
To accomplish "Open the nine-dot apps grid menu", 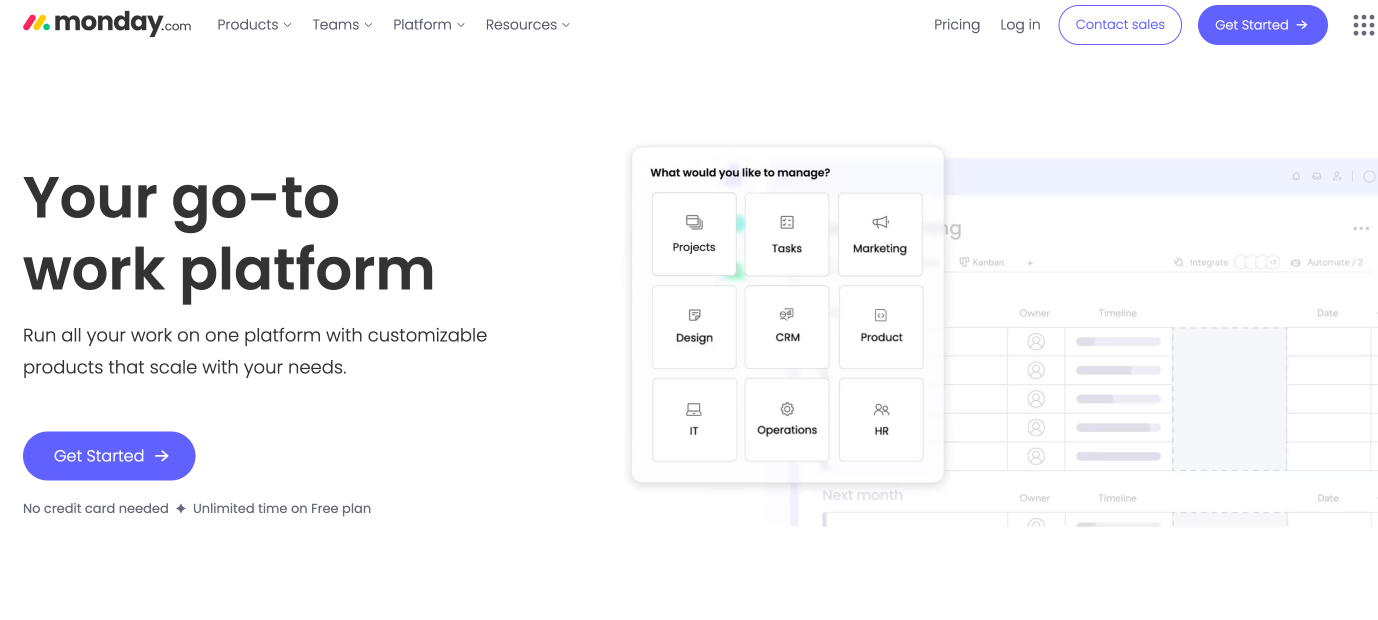I will (1363, 25).
